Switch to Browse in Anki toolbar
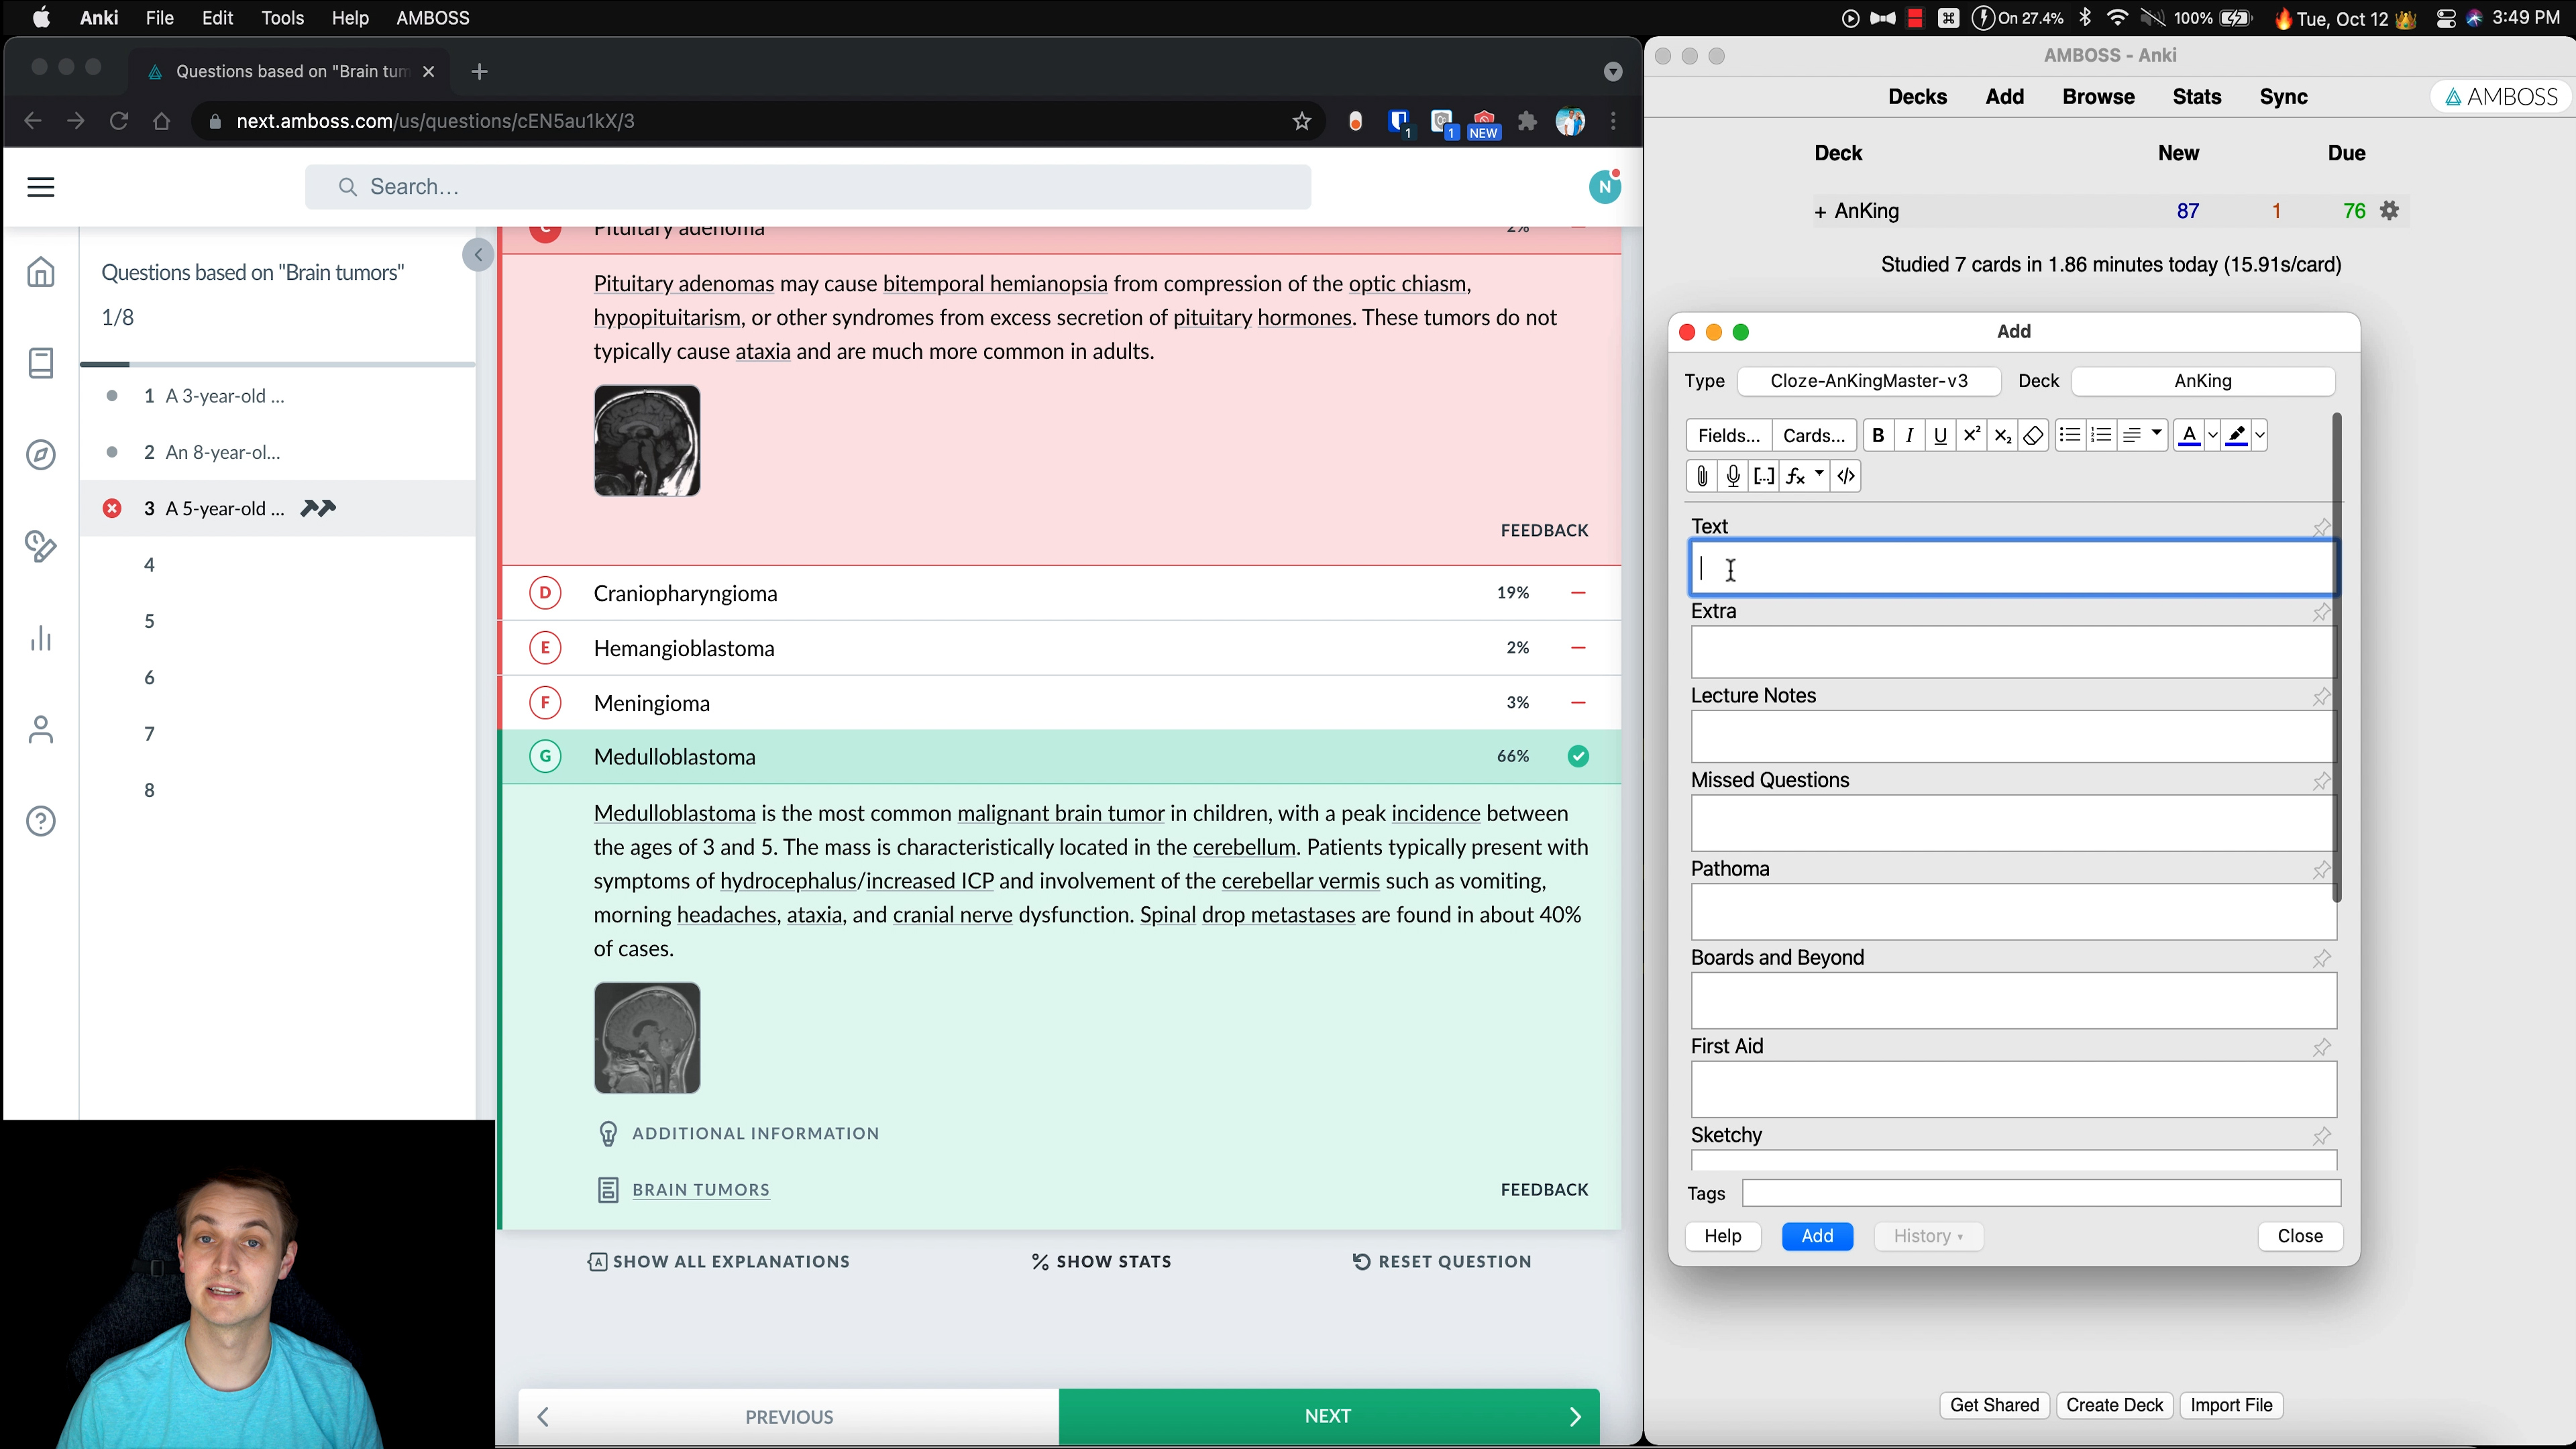2576x1449 pixels. point(2098,97)
